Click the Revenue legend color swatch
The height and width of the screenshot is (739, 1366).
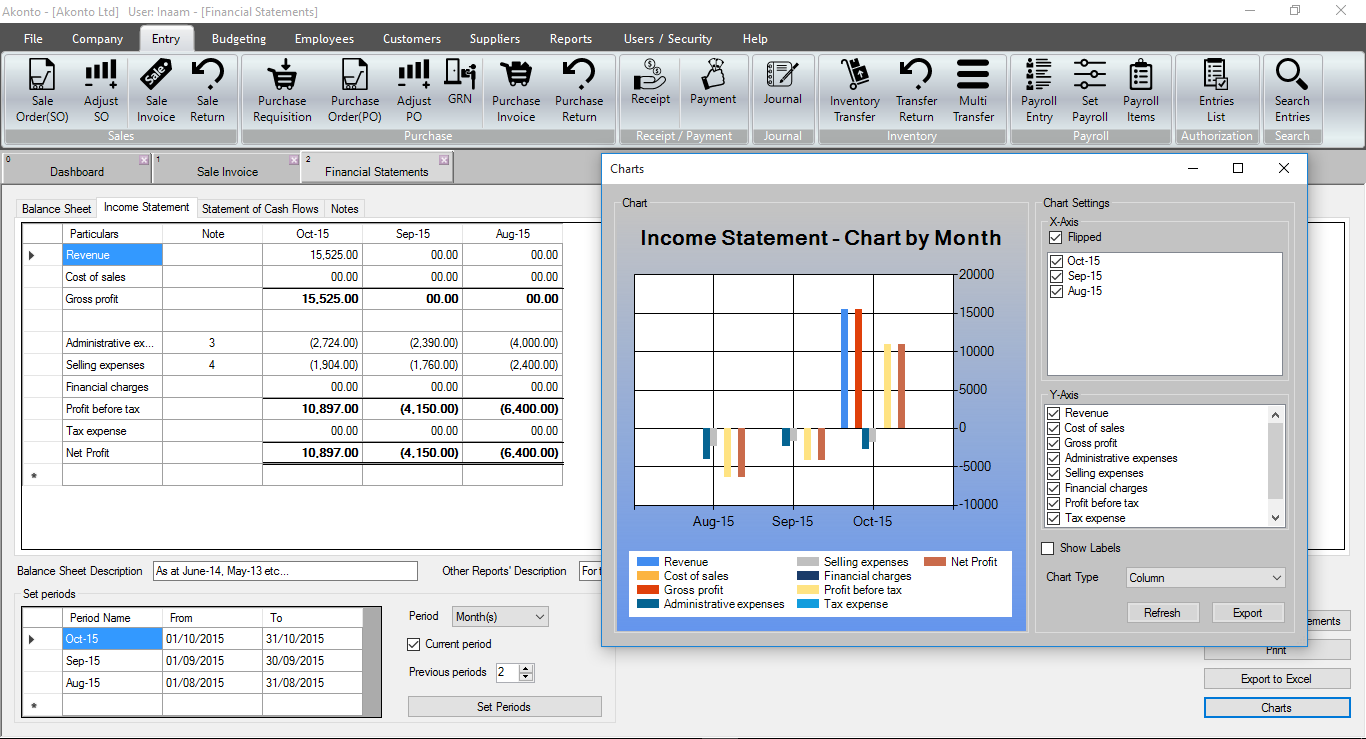click(648, 562)
